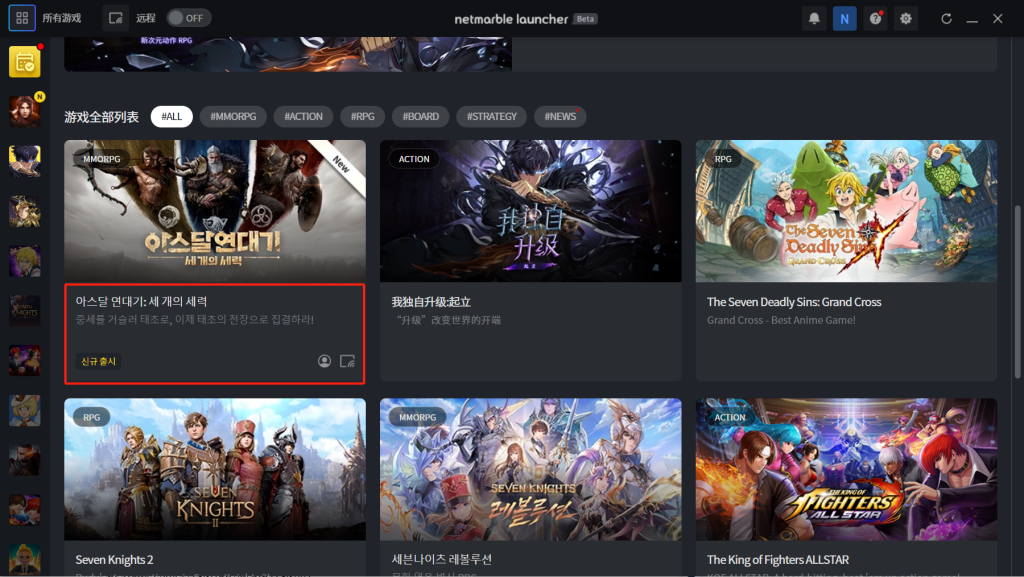Select sidebar blonde Seven Deadly Sins character icon
1024x577 pixels.
tap(25, 261)
